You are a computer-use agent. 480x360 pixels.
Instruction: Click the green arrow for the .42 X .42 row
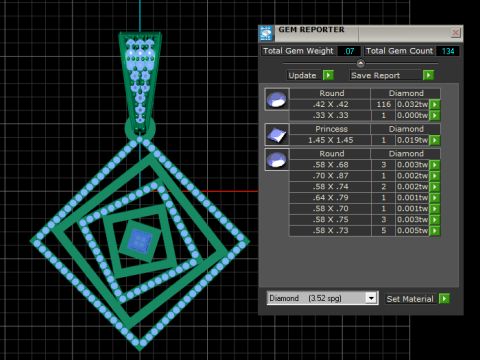click(x=435, y=104)
